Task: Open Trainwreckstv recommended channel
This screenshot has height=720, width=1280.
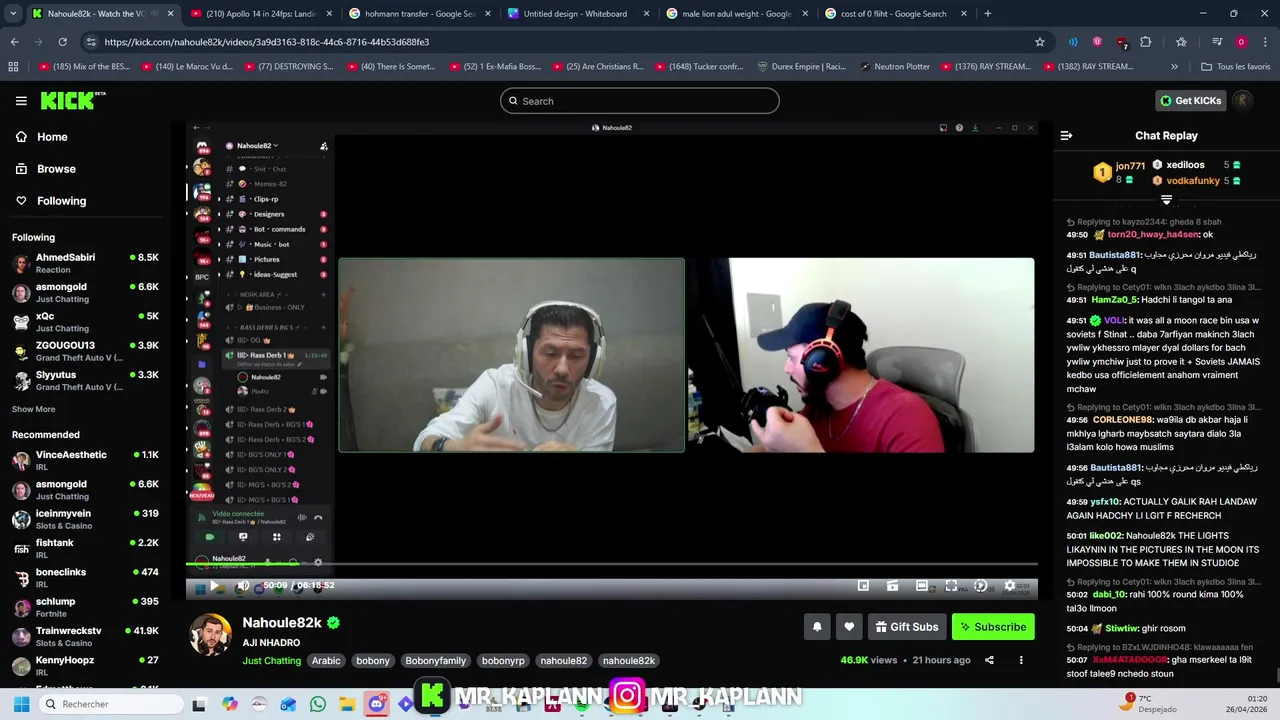Action: pyautogui.click(x=85, y=636)
